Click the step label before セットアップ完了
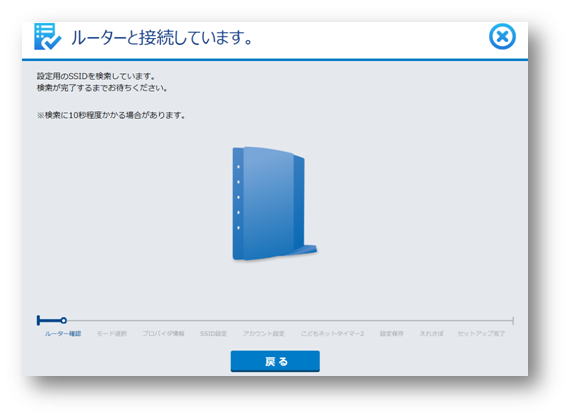Screen dimensions: 570x418 pos(431,333)
